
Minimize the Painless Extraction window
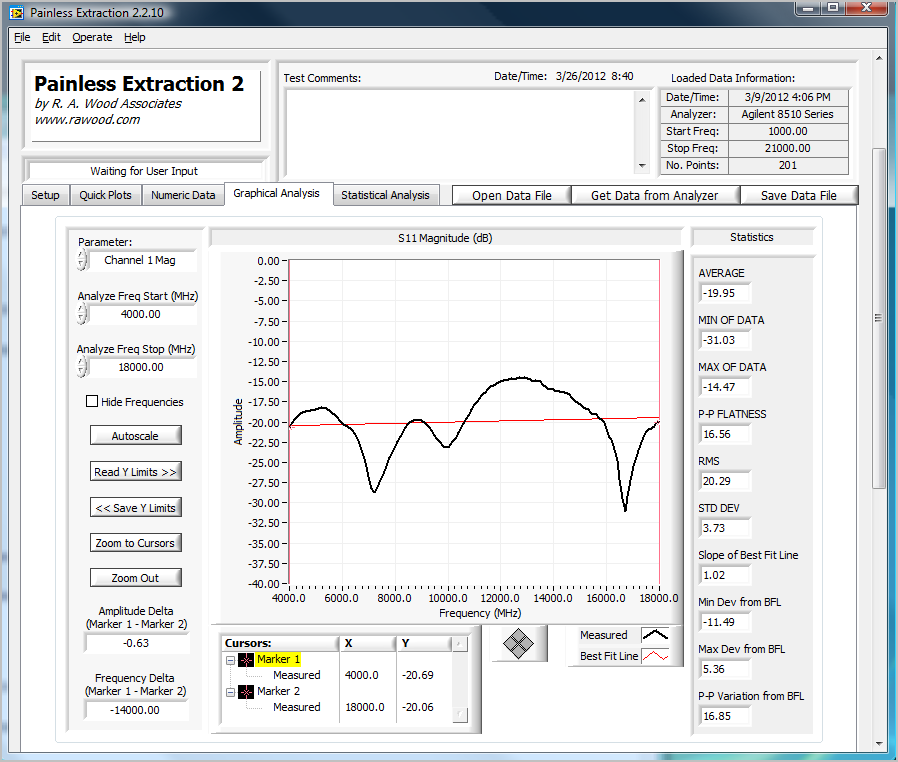(808, 8)
